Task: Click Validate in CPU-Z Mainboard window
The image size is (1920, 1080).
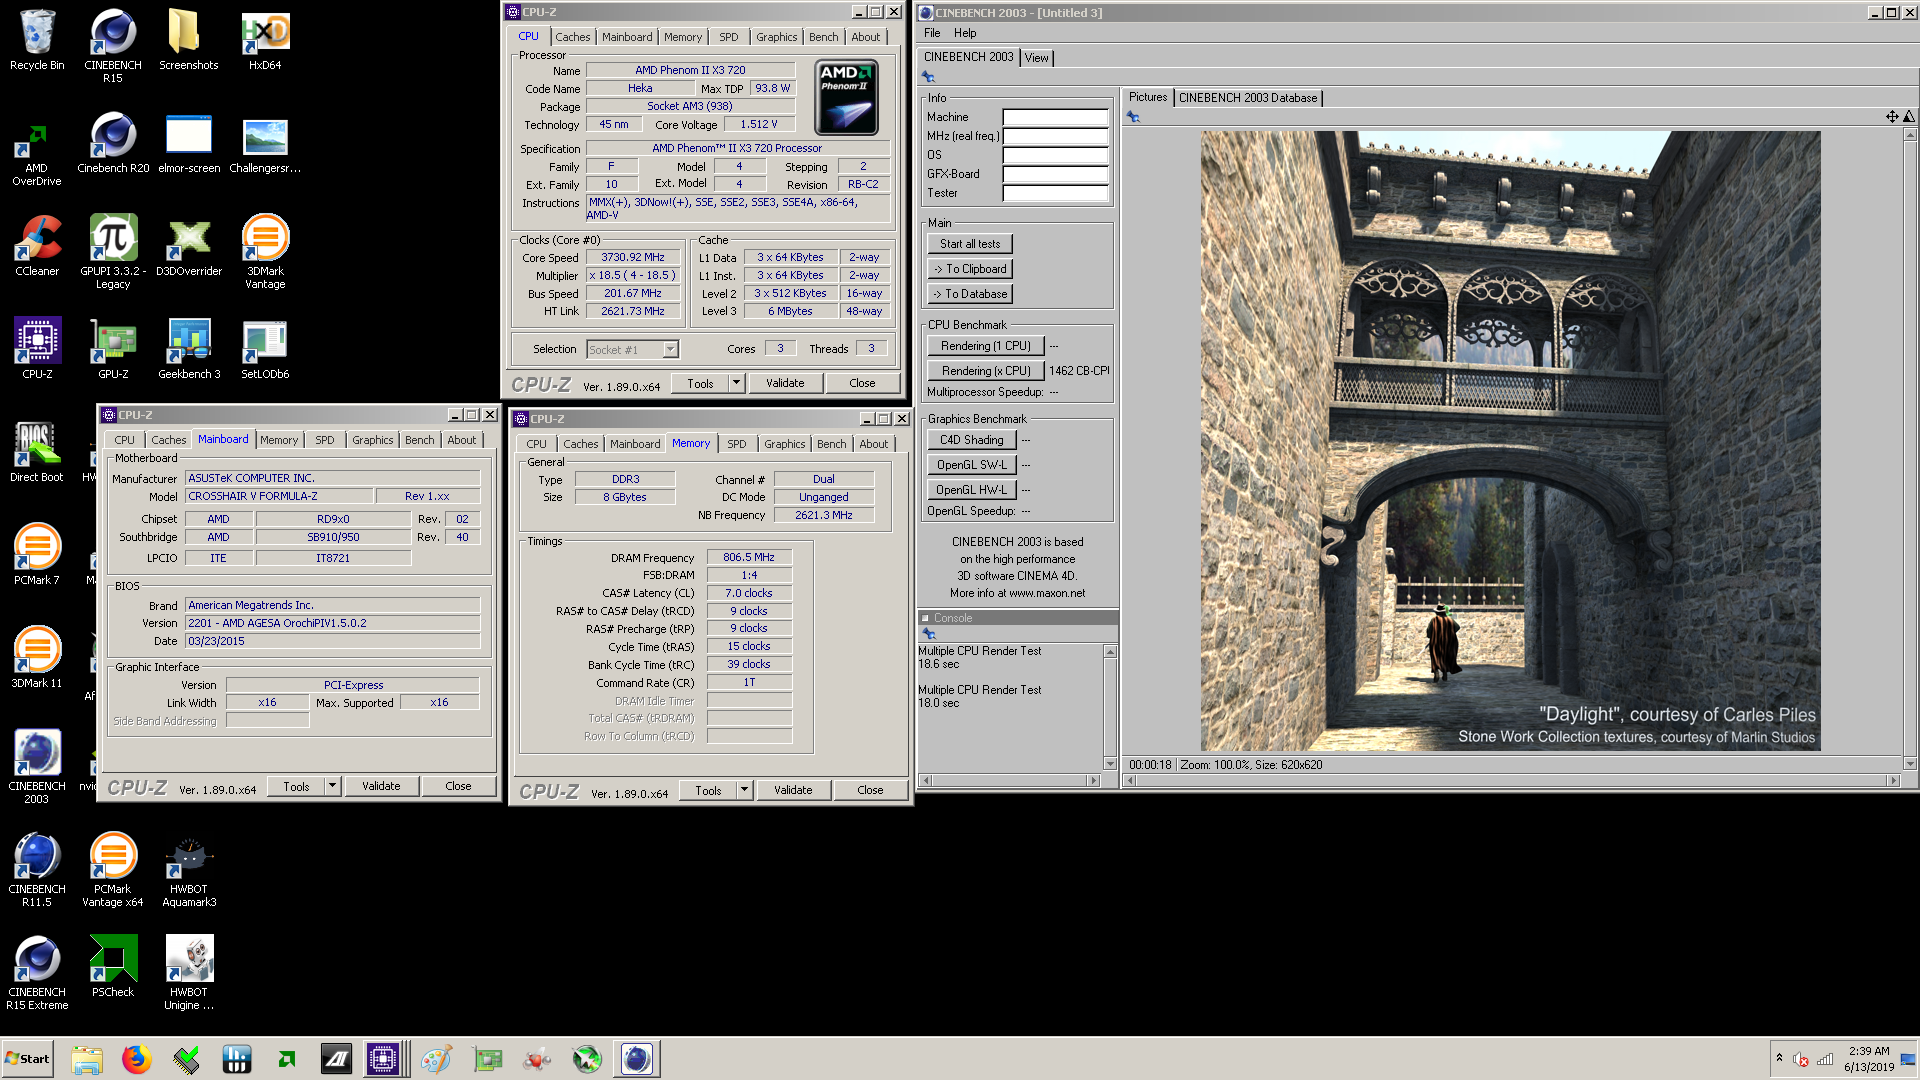Action: coord(381,786)
